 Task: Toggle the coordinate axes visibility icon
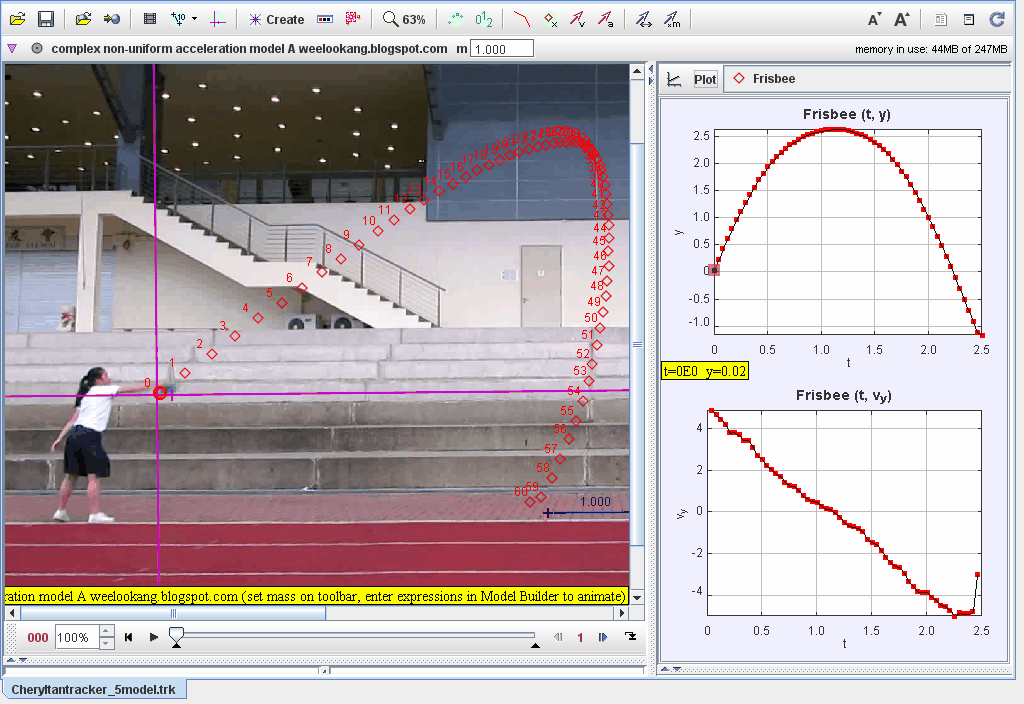219,19
